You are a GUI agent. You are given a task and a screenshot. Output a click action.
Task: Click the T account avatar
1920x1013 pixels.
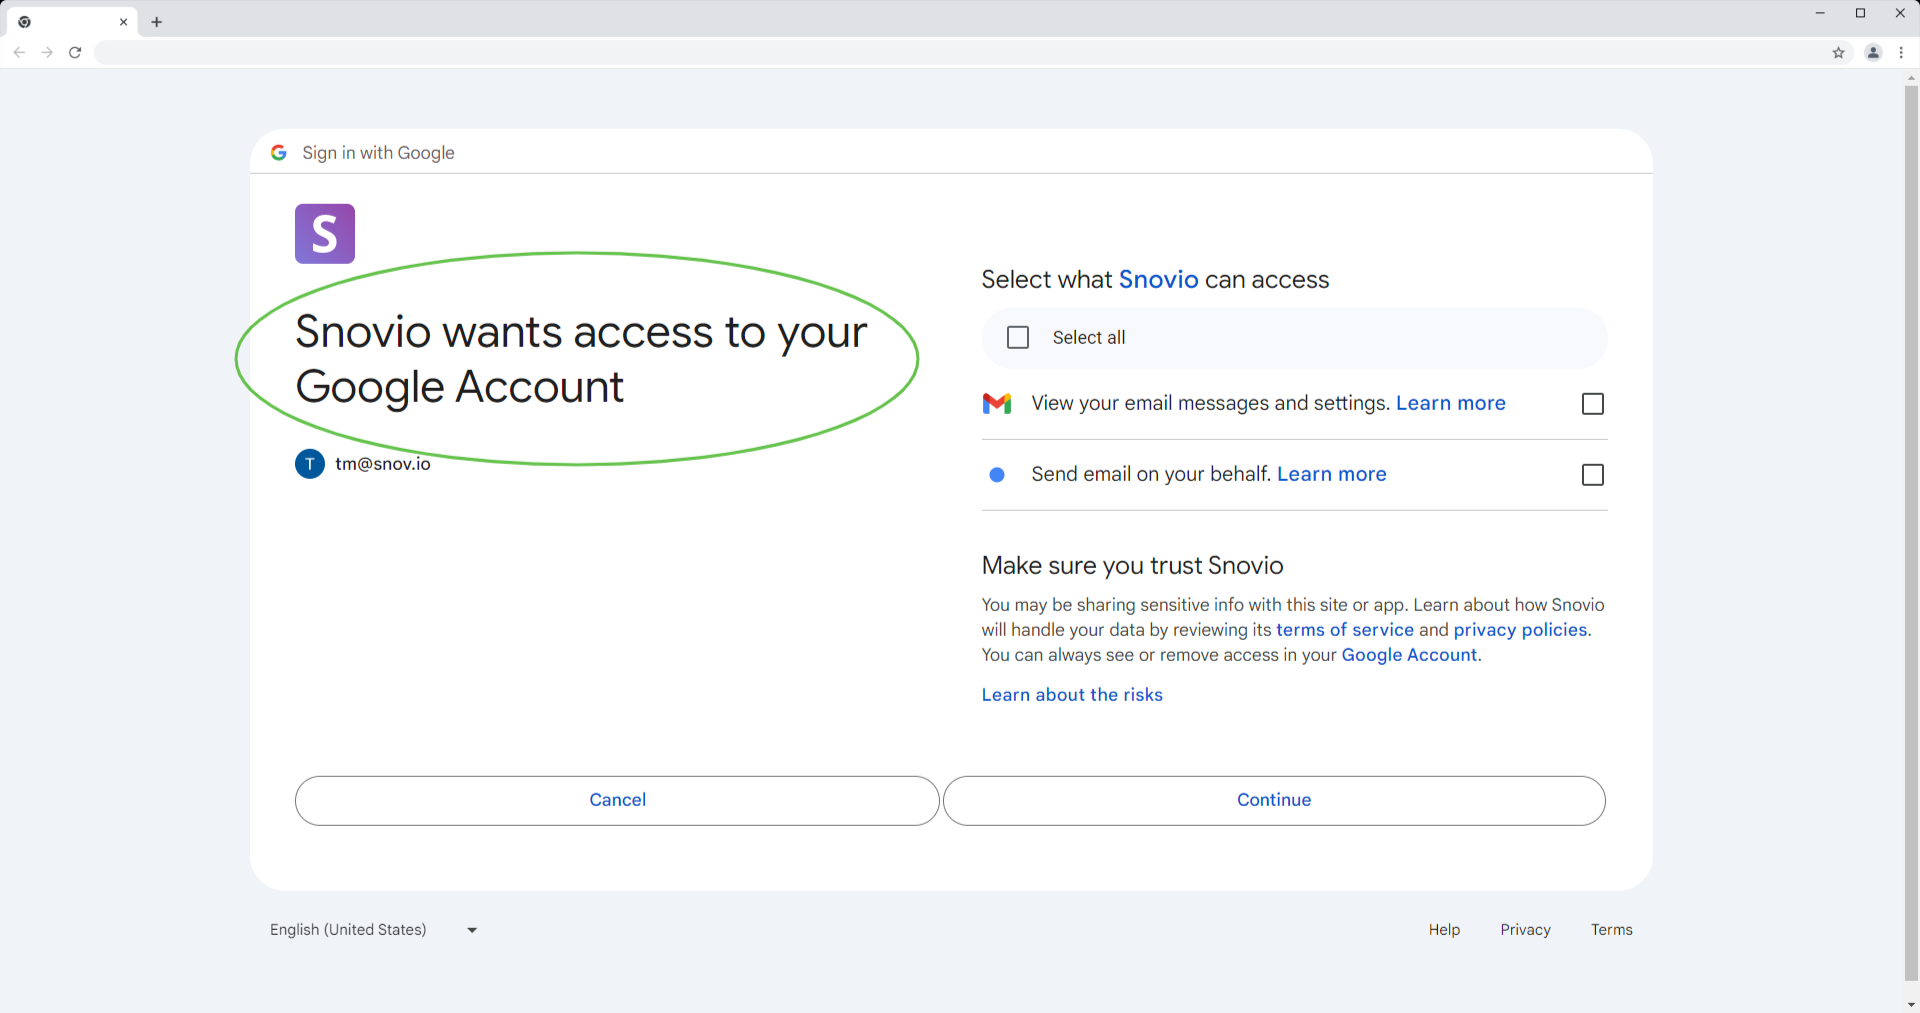[310, 464]
